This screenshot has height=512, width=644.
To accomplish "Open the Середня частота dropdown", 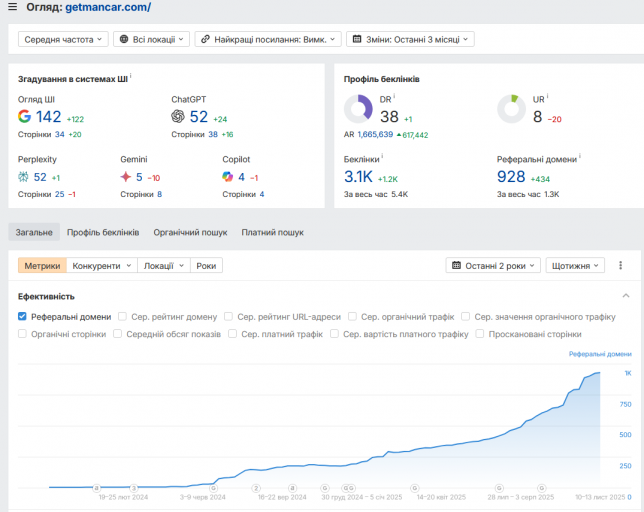I will (63, 39).
